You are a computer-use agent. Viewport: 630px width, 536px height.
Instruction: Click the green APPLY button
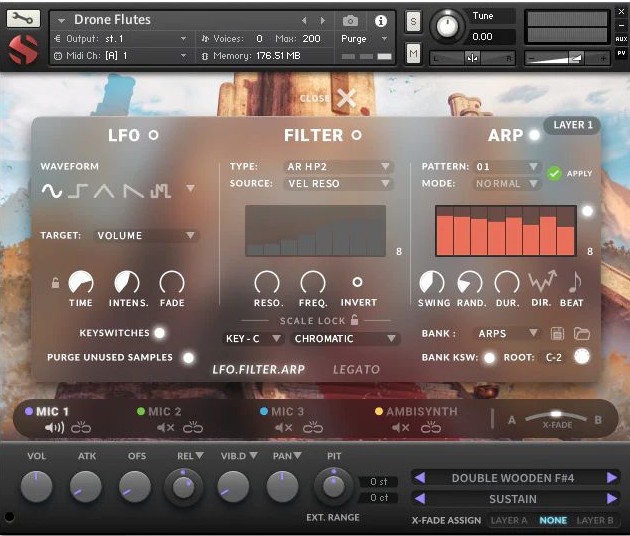pos(554,174)
